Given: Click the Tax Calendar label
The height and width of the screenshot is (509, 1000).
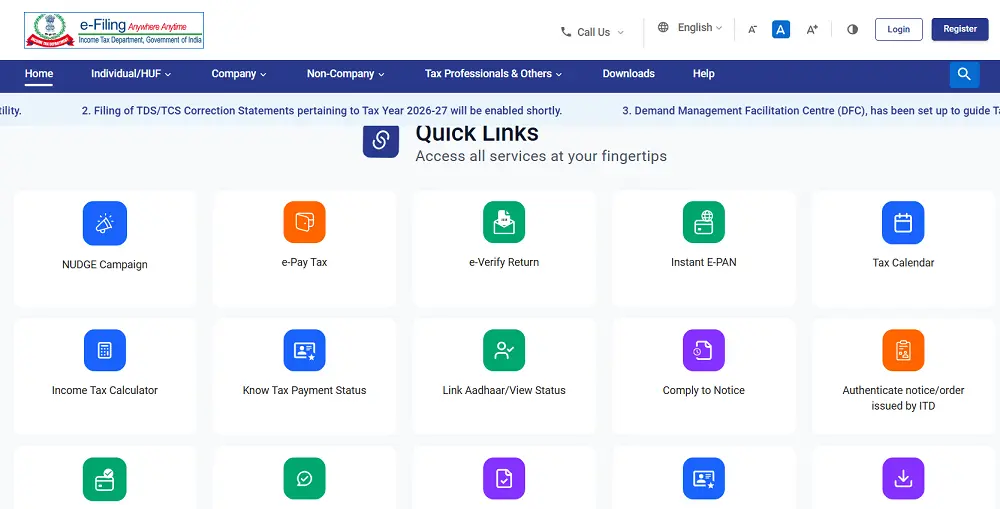Looking at the screenshot, I should 903,263.
